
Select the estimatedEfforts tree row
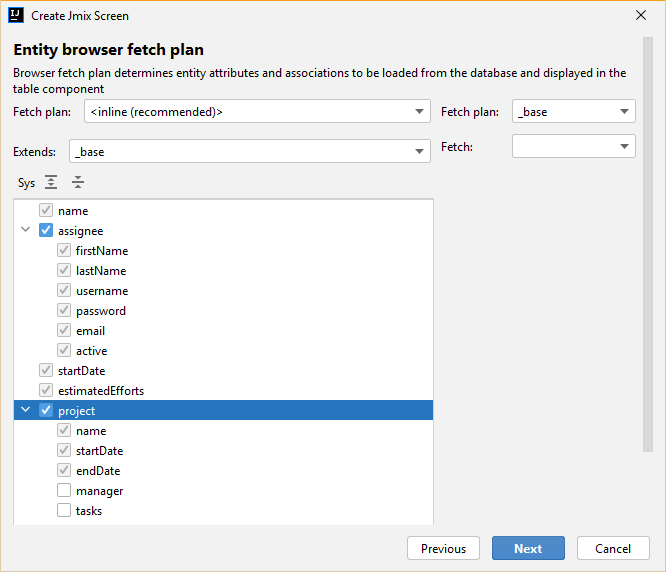tap(223, 390)
